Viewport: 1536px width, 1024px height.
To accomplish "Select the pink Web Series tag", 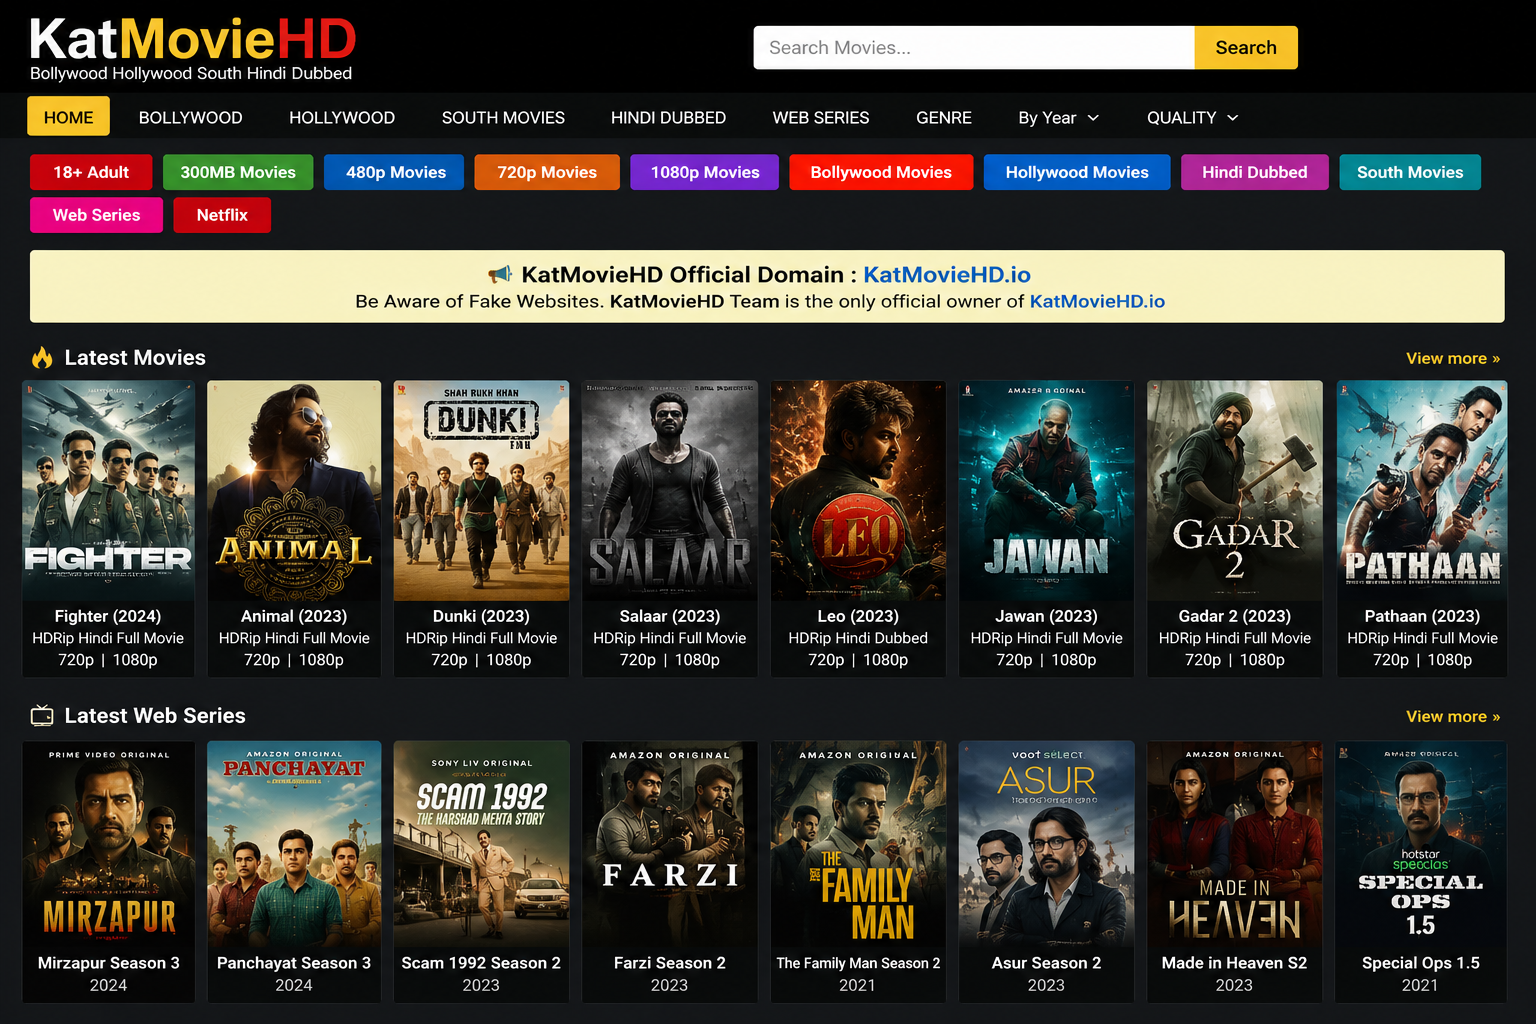I will 96,215.
